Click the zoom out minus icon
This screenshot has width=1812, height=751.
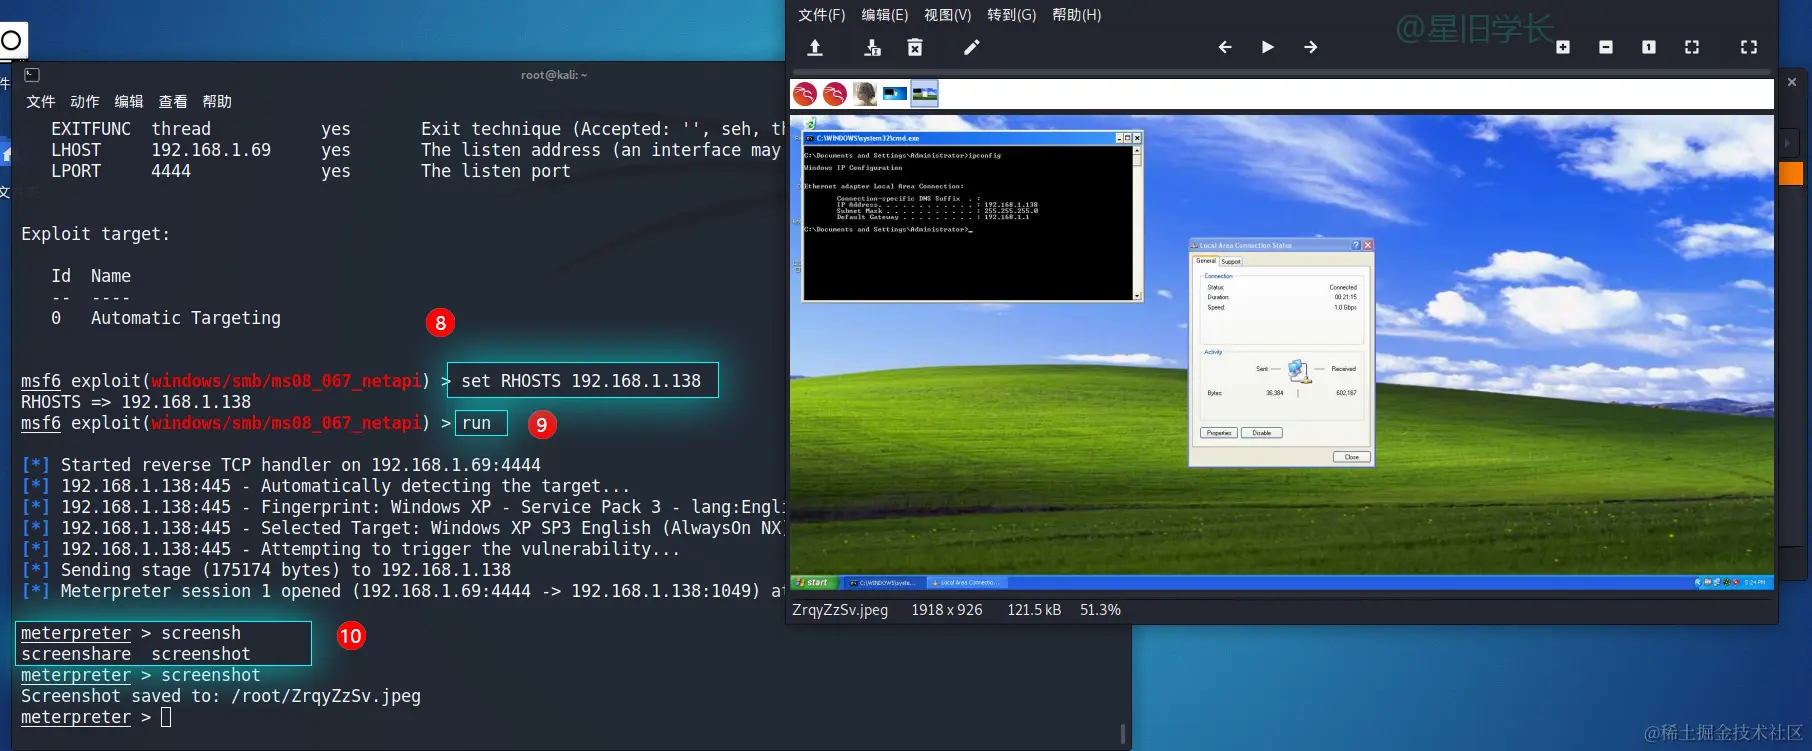(x=1606, y=47)
